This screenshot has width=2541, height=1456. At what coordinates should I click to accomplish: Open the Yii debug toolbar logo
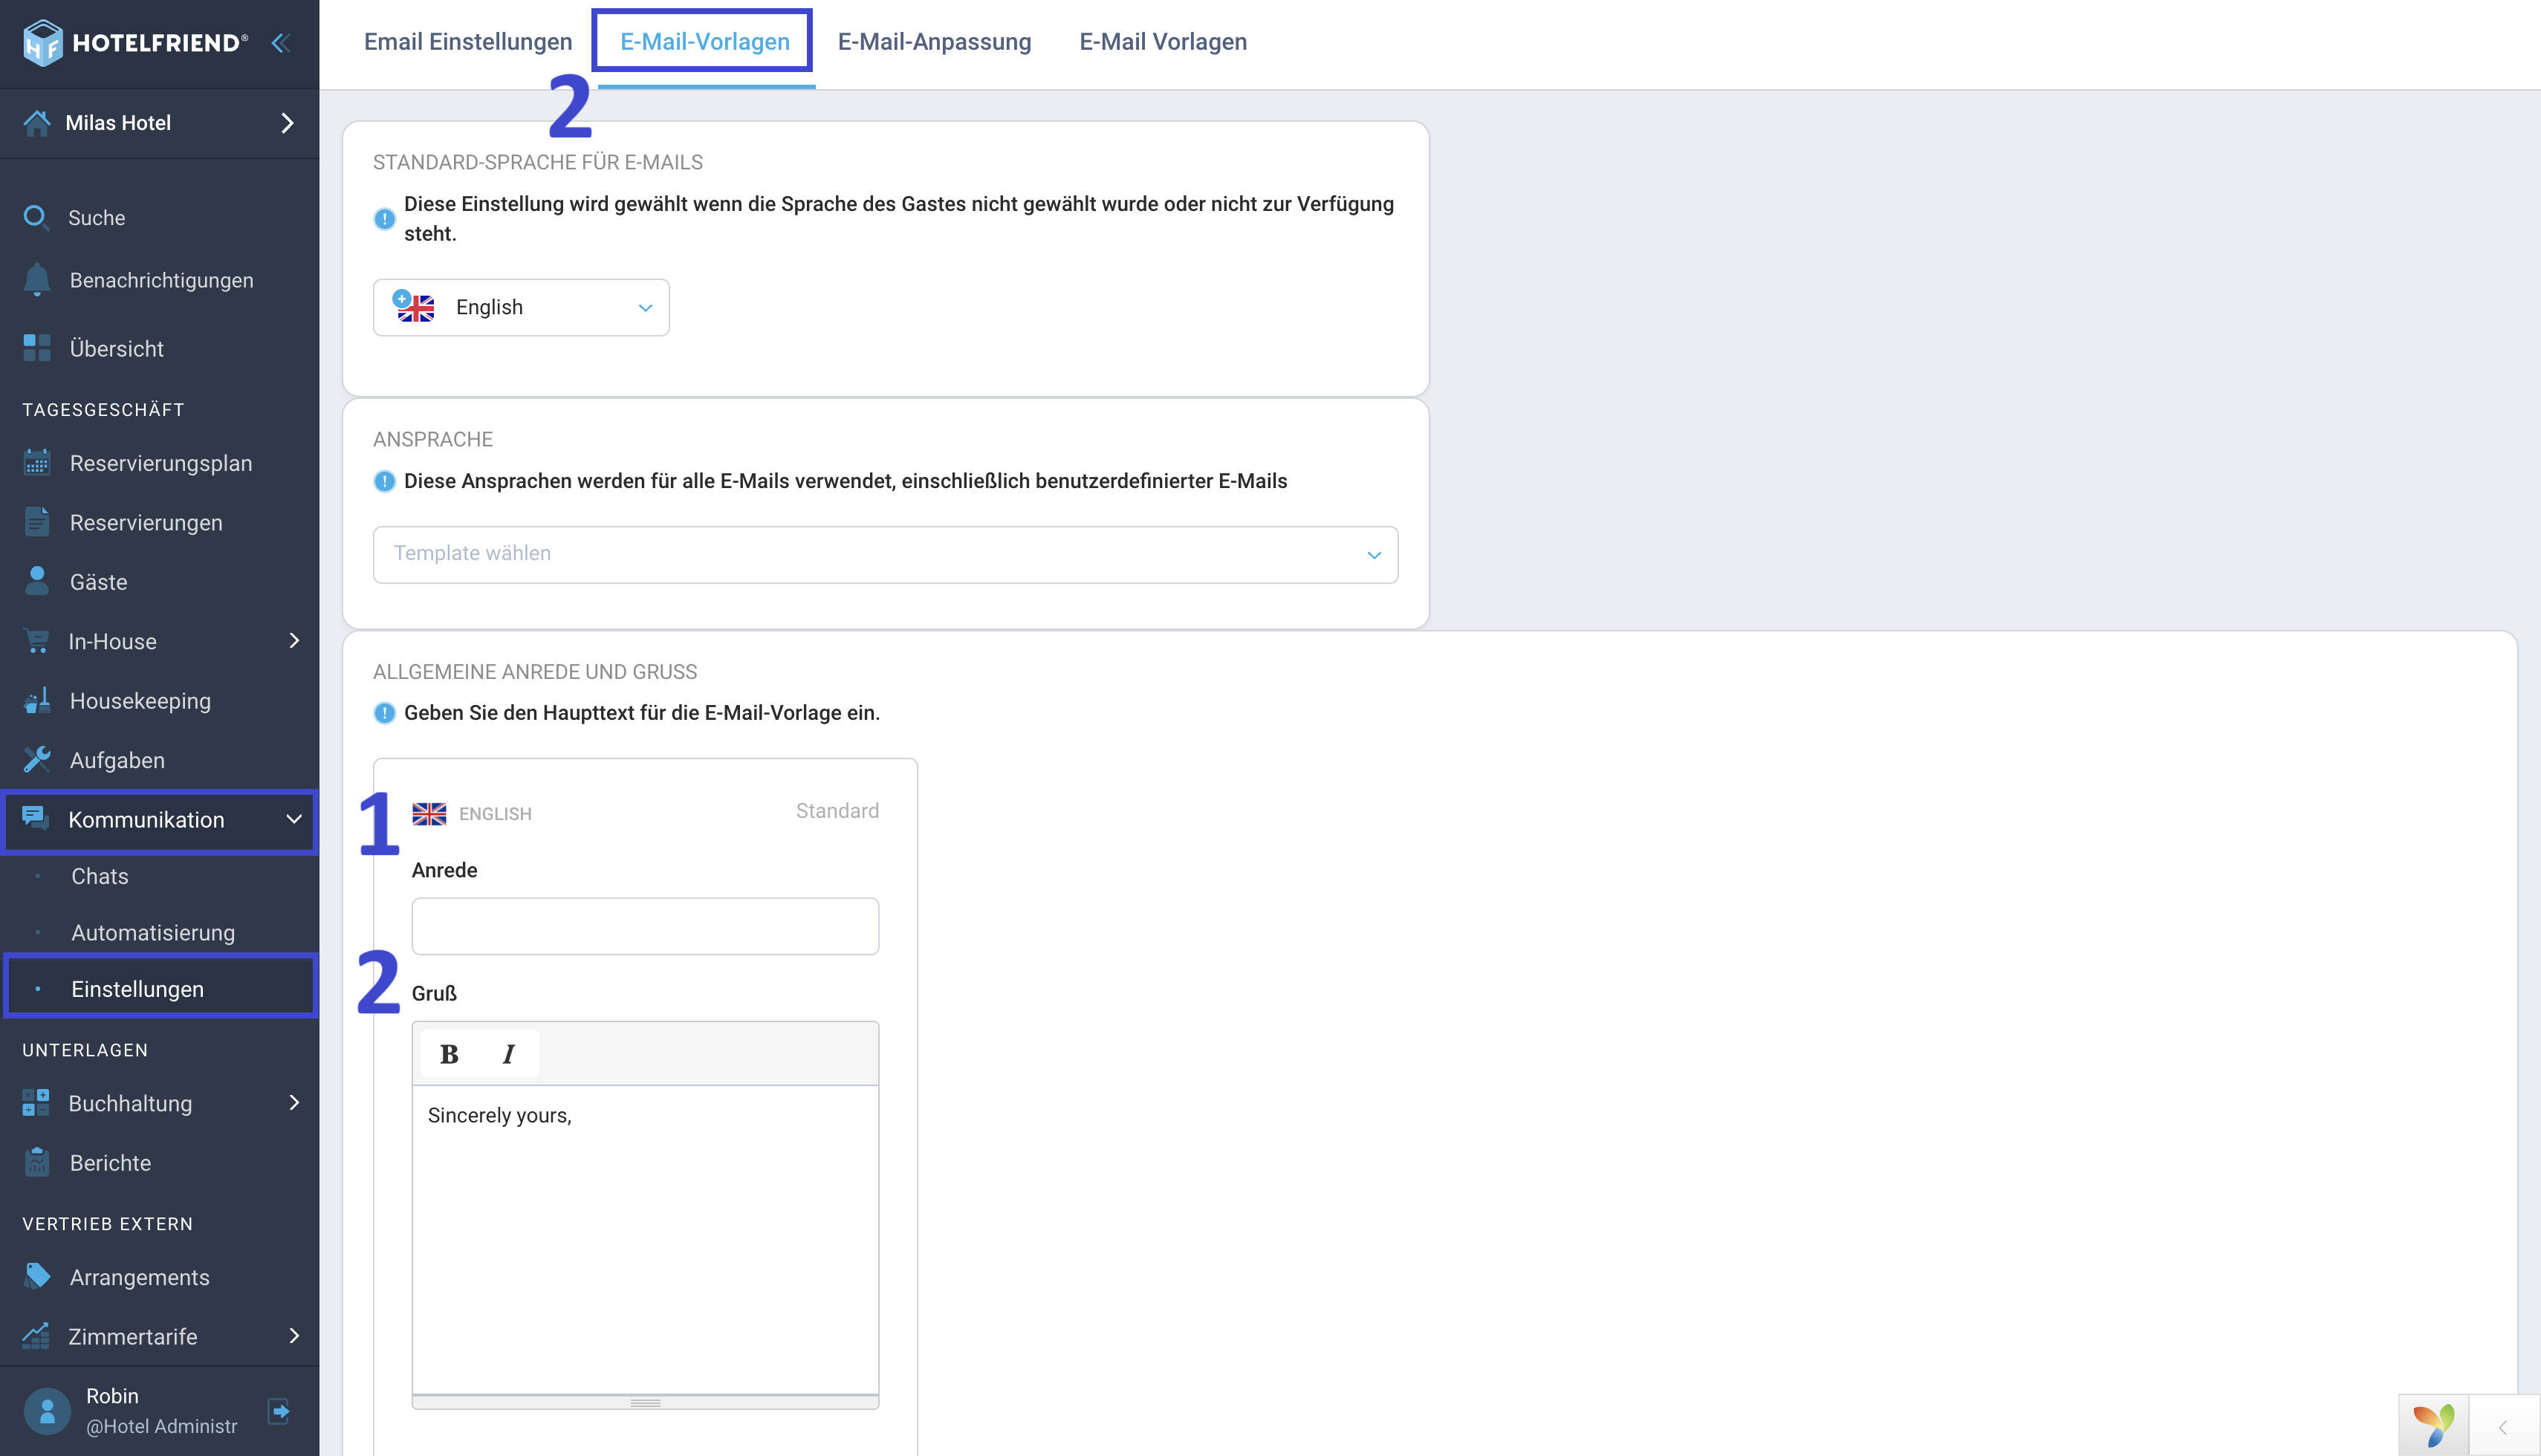click(x=2432, y=1426)
